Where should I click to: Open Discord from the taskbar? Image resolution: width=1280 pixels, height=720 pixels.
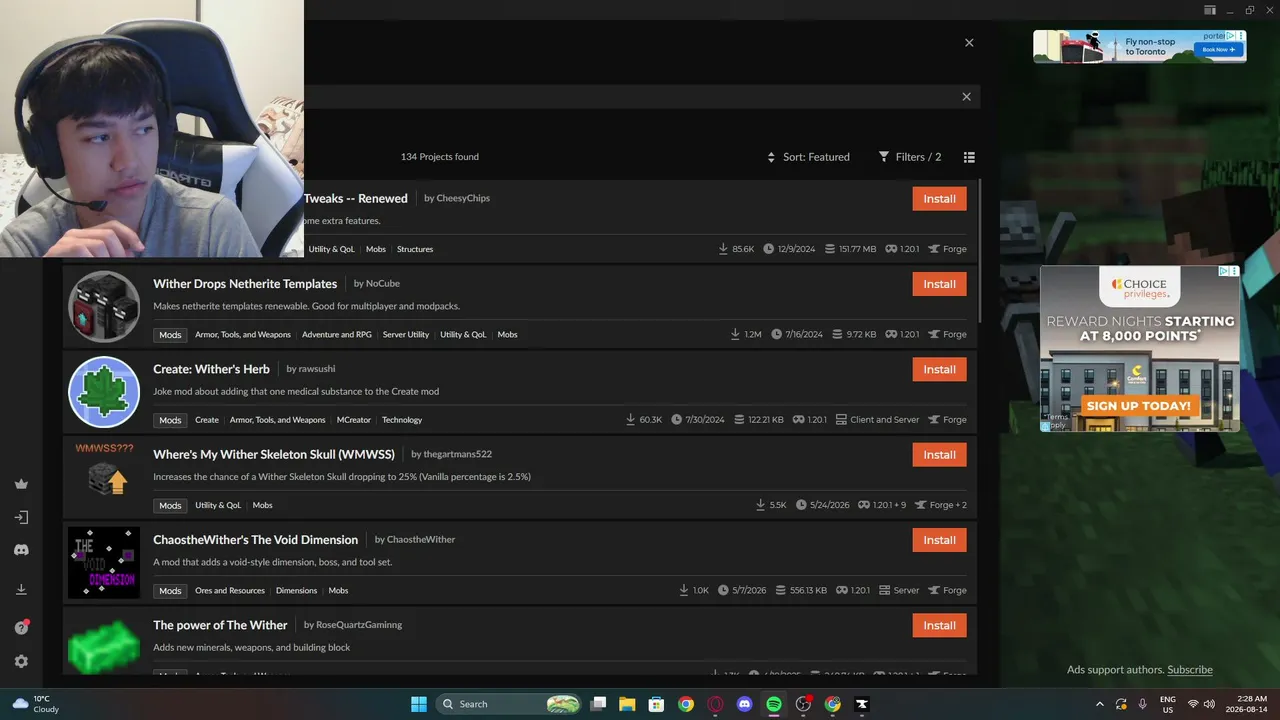point(744,704)
